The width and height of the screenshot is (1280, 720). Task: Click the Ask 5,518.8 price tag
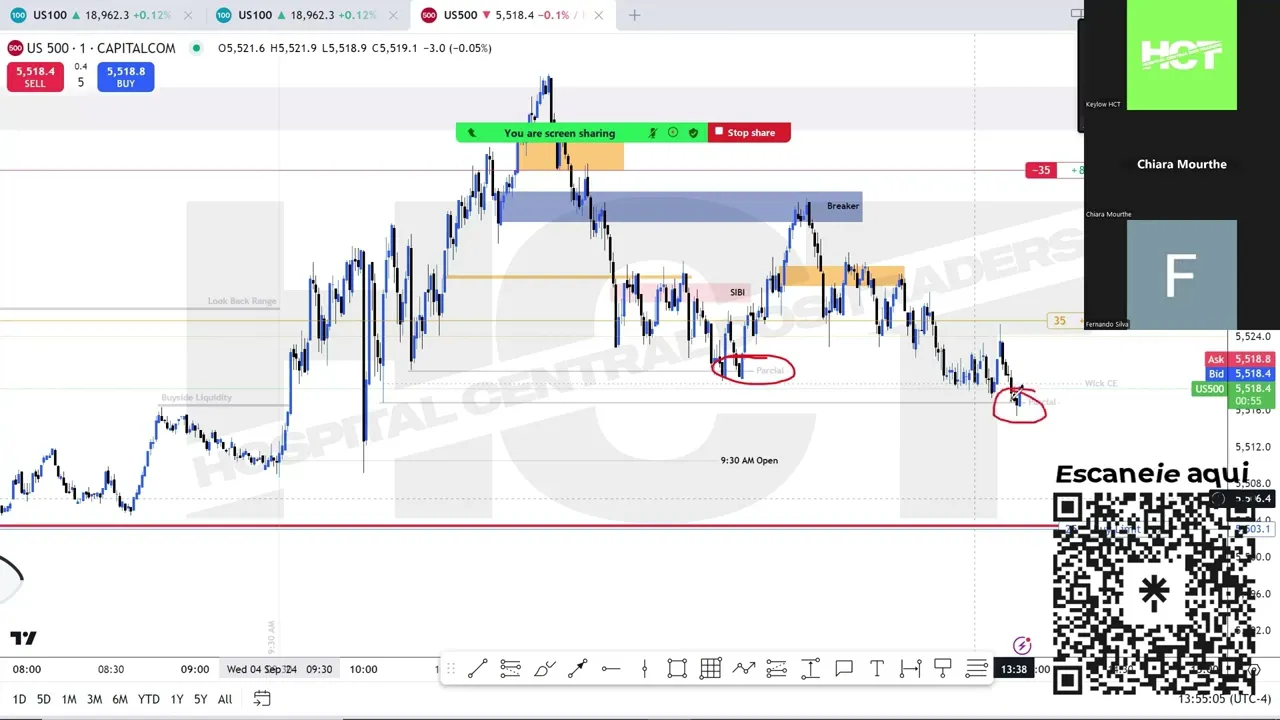(1239, 359)
